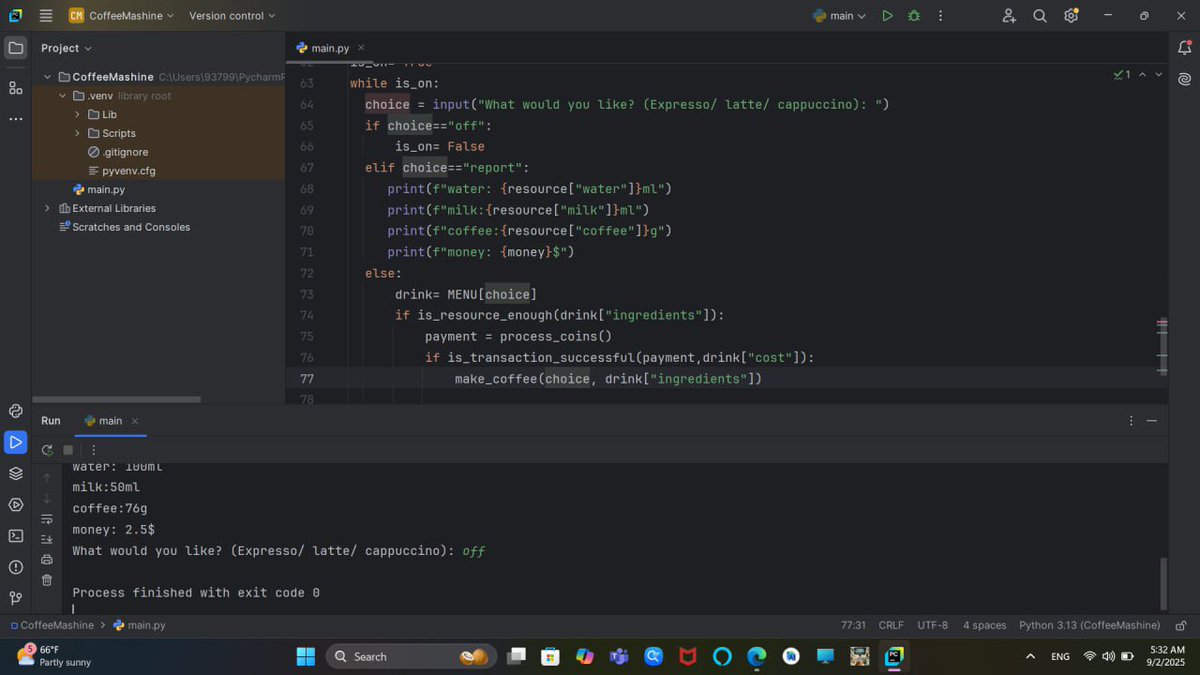This screenshot has height=675, width=1200.
Task: Toggle the read-only lock in the status bar
Action: click(x=1181, y=625)
